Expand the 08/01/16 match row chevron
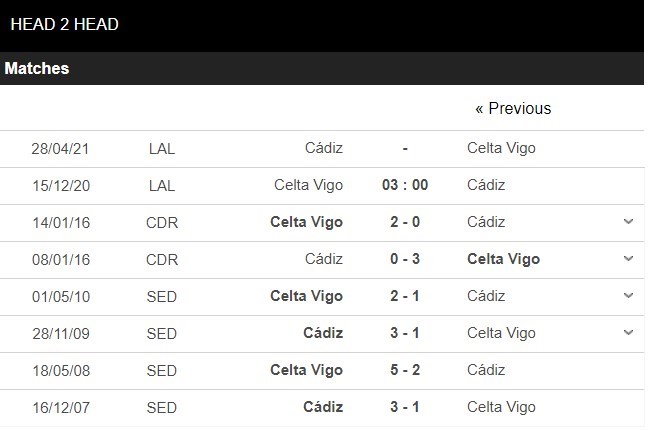This screenshot has width=649, height=431. (x=628, y=259)
